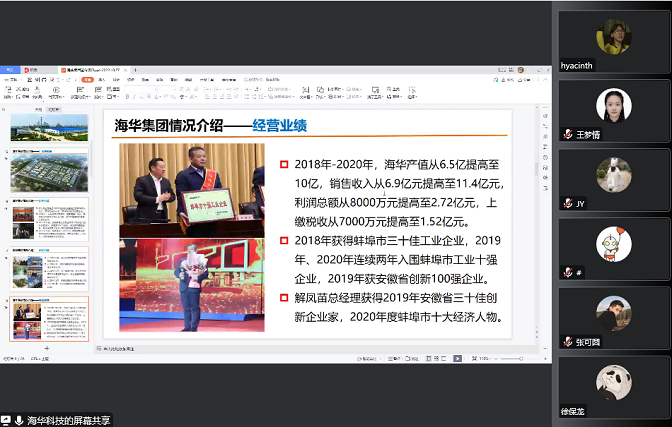Click the muted microphone icon beside 王梦倩
Screen dimensions: 672x427
567,134
